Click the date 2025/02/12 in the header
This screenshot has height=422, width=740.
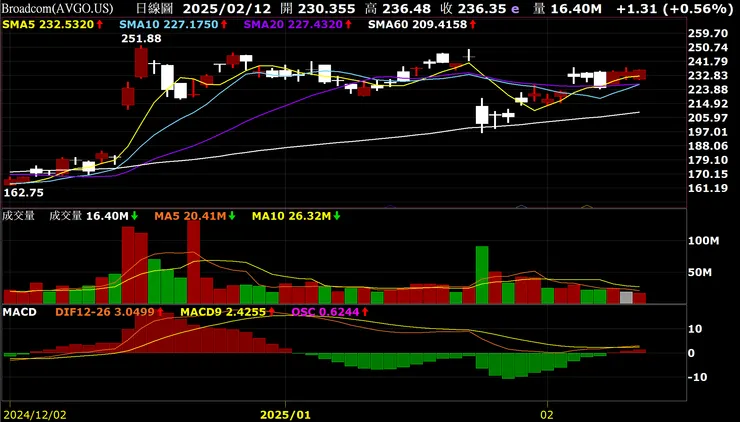227,8
